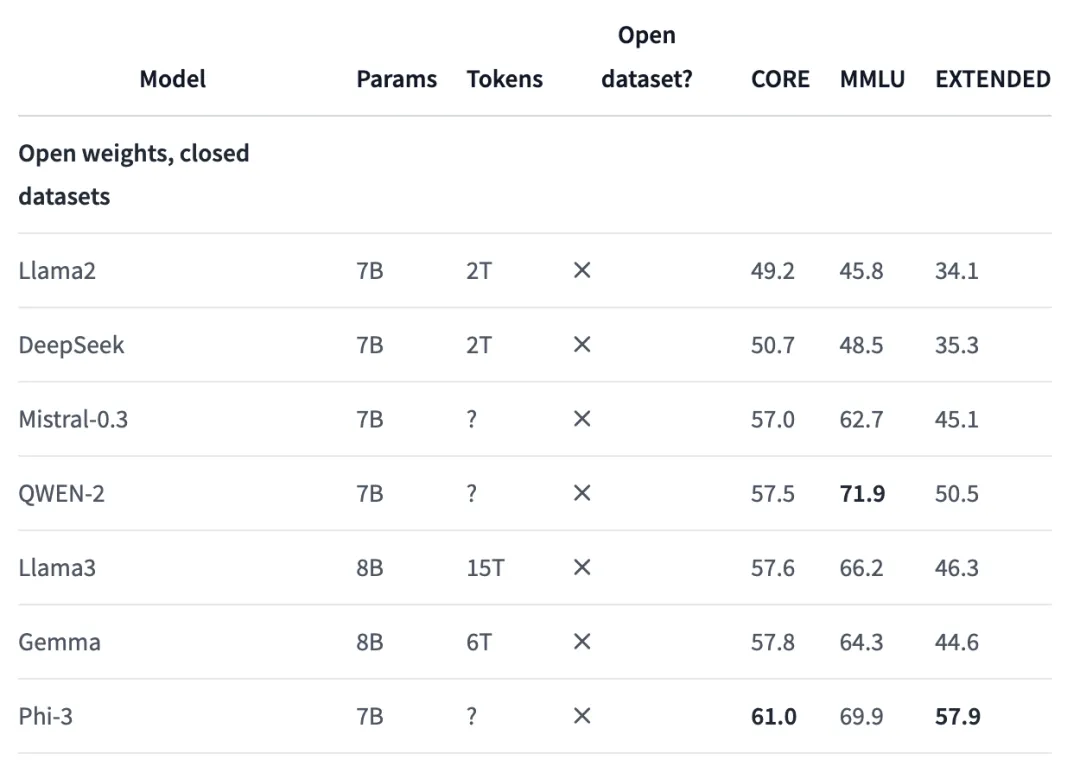
Task: Click the bold 71.9 MMLU score for QWEN-2
Action: tap(862, 493)
